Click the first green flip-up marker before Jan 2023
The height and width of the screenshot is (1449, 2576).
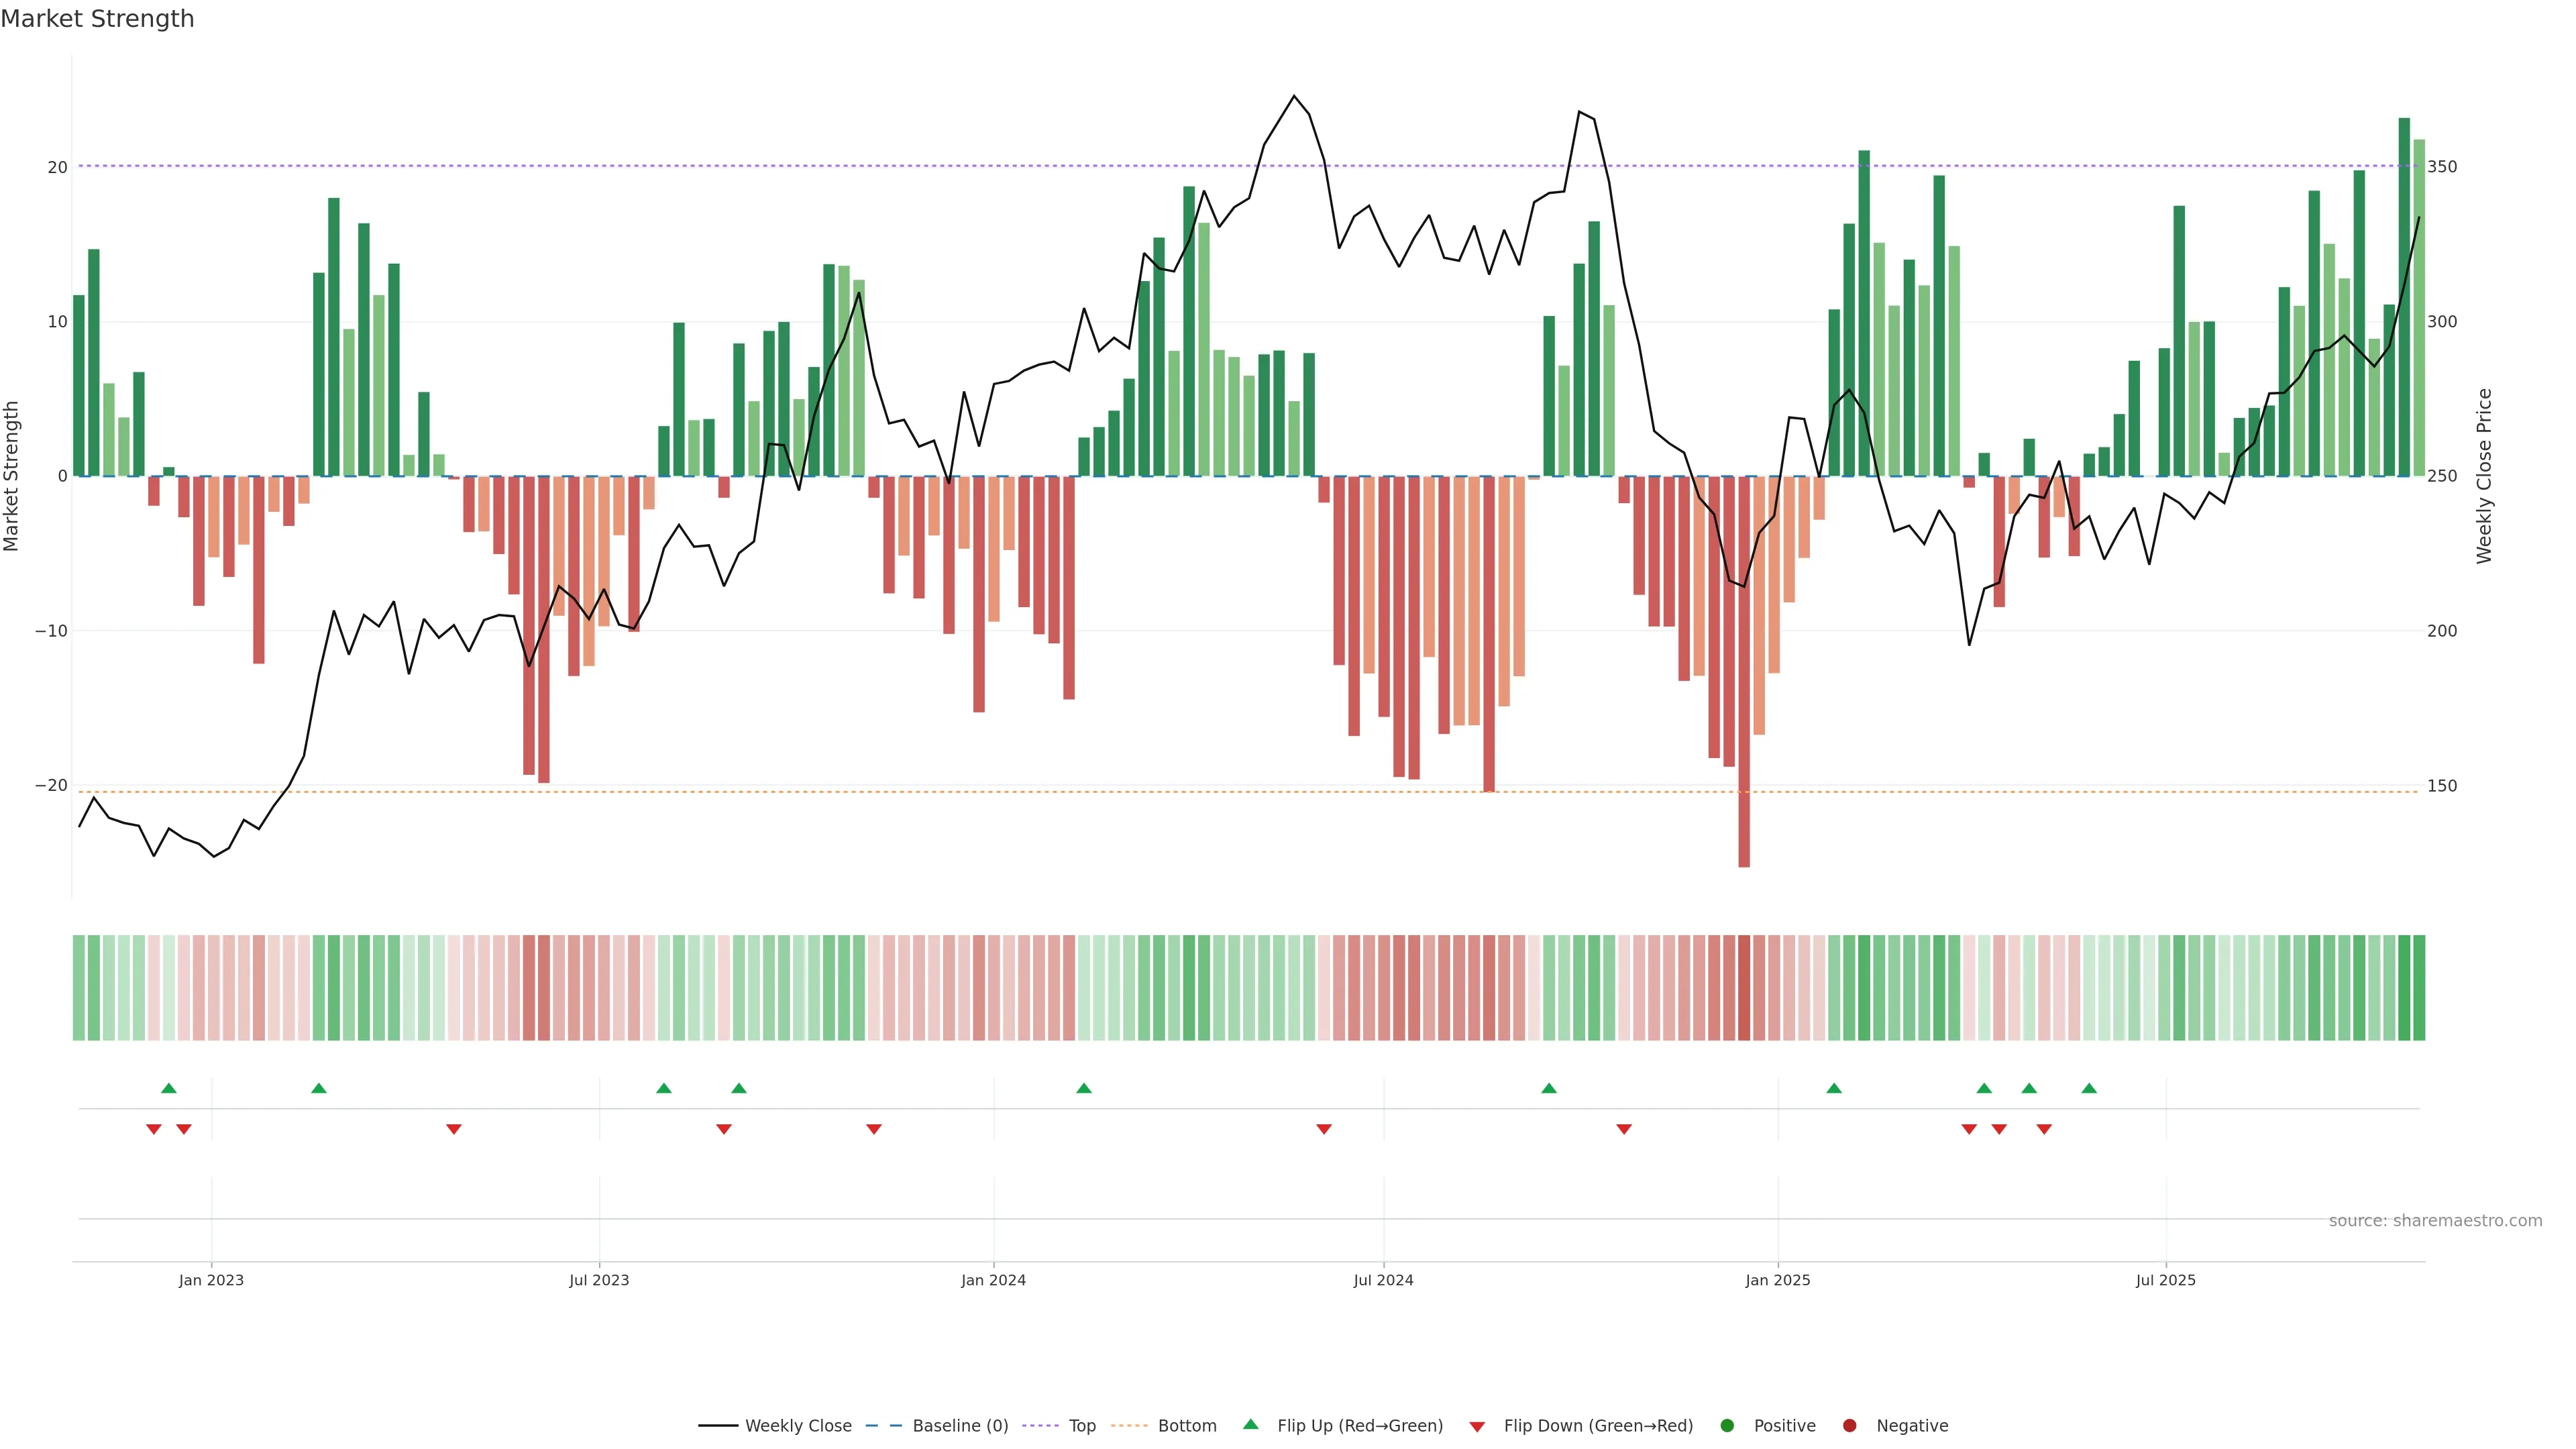click(x=169, y=1088)
